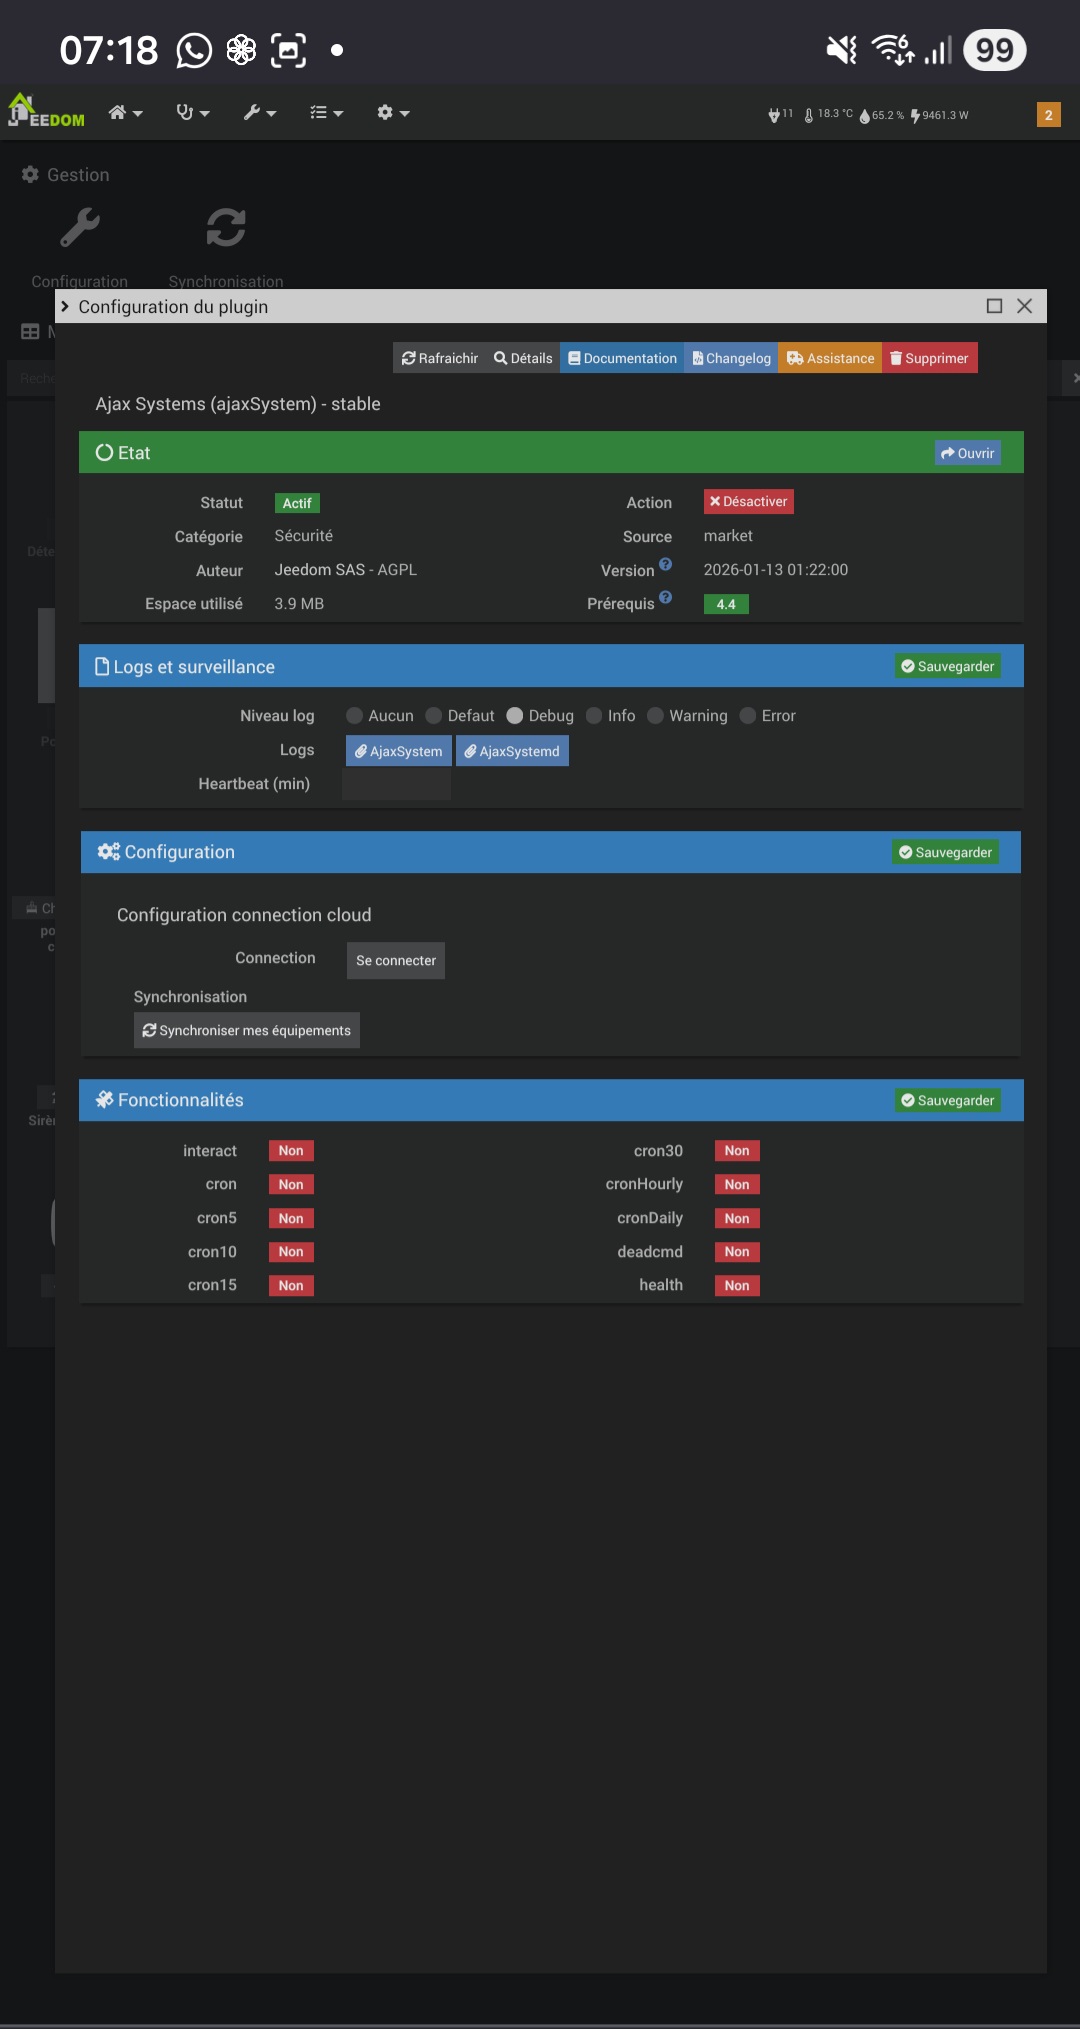Click the Heartbeat (min) input field

pos(396,785)
